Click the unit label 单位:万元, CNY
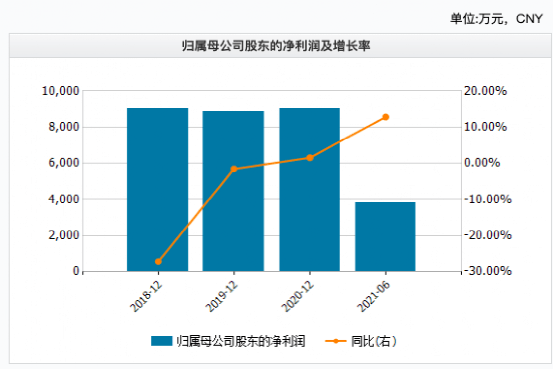Viewport: 553px width, 369px height. (x=496, y=19)
